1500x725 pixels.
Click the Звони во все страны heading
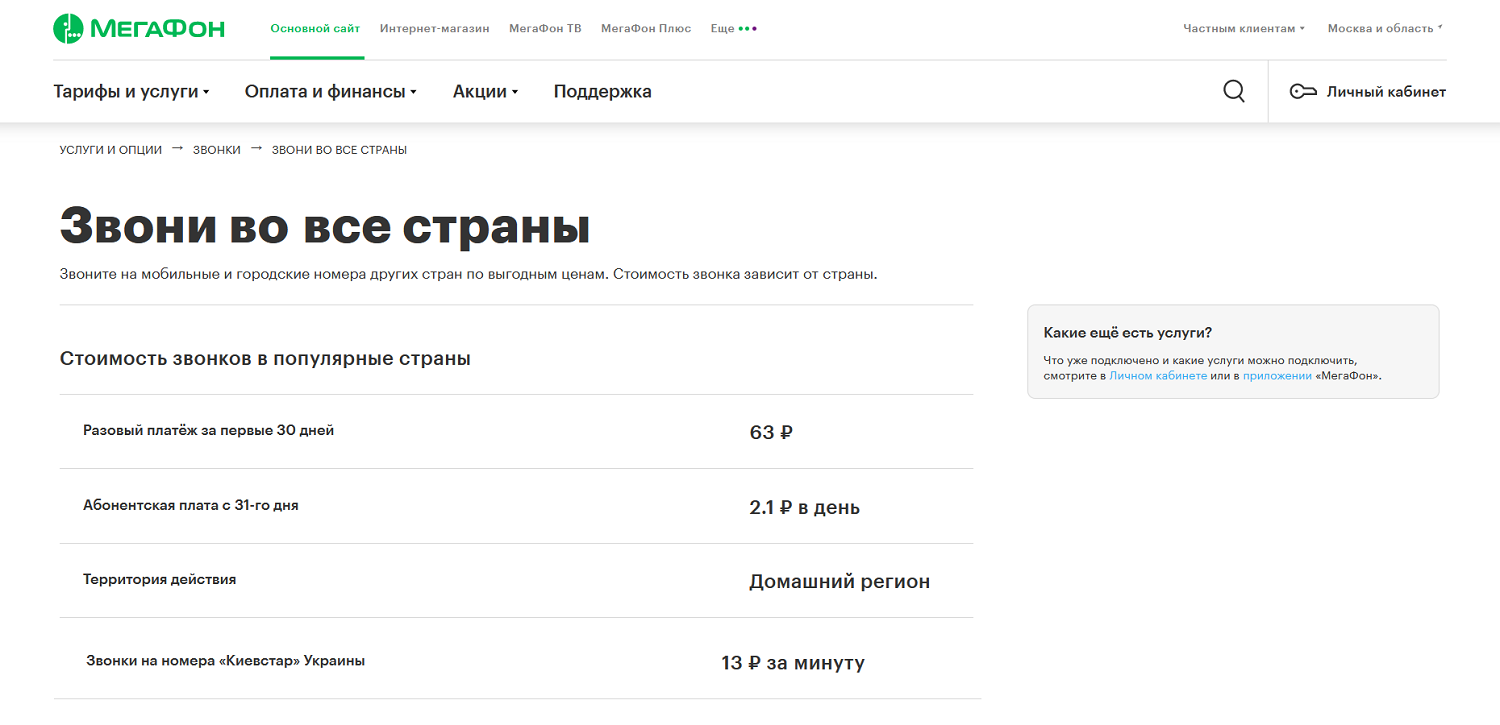325,226
